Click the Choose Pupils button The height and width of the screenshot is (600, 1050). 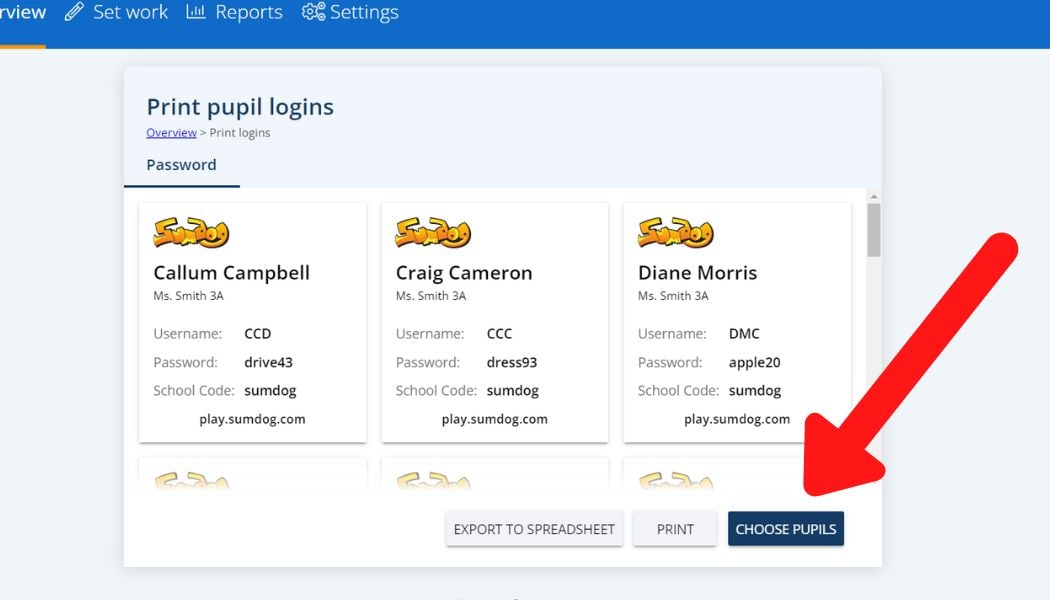tap(786, 528)
